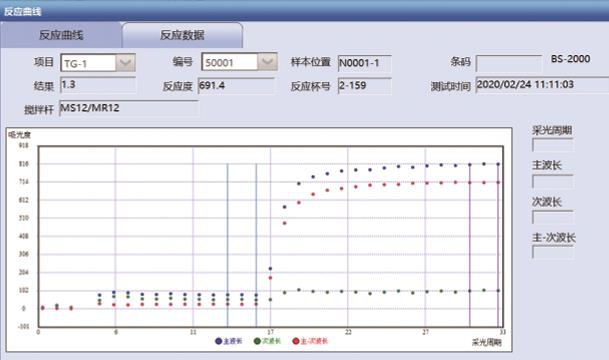Click the 主-次波长 value box
The width and height of the screenshot is (609, 360).
click(552, 252)
